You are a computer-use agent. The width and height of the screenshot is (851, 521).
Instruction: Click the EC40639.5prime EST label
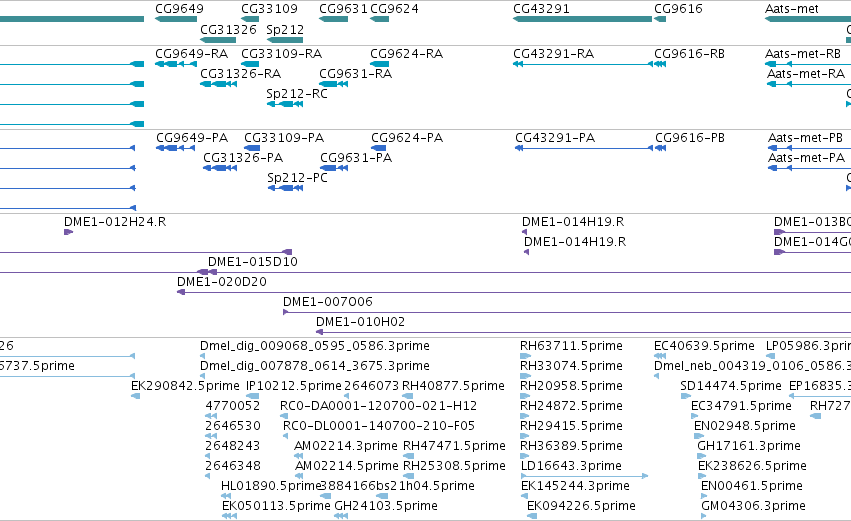(704, 346)
